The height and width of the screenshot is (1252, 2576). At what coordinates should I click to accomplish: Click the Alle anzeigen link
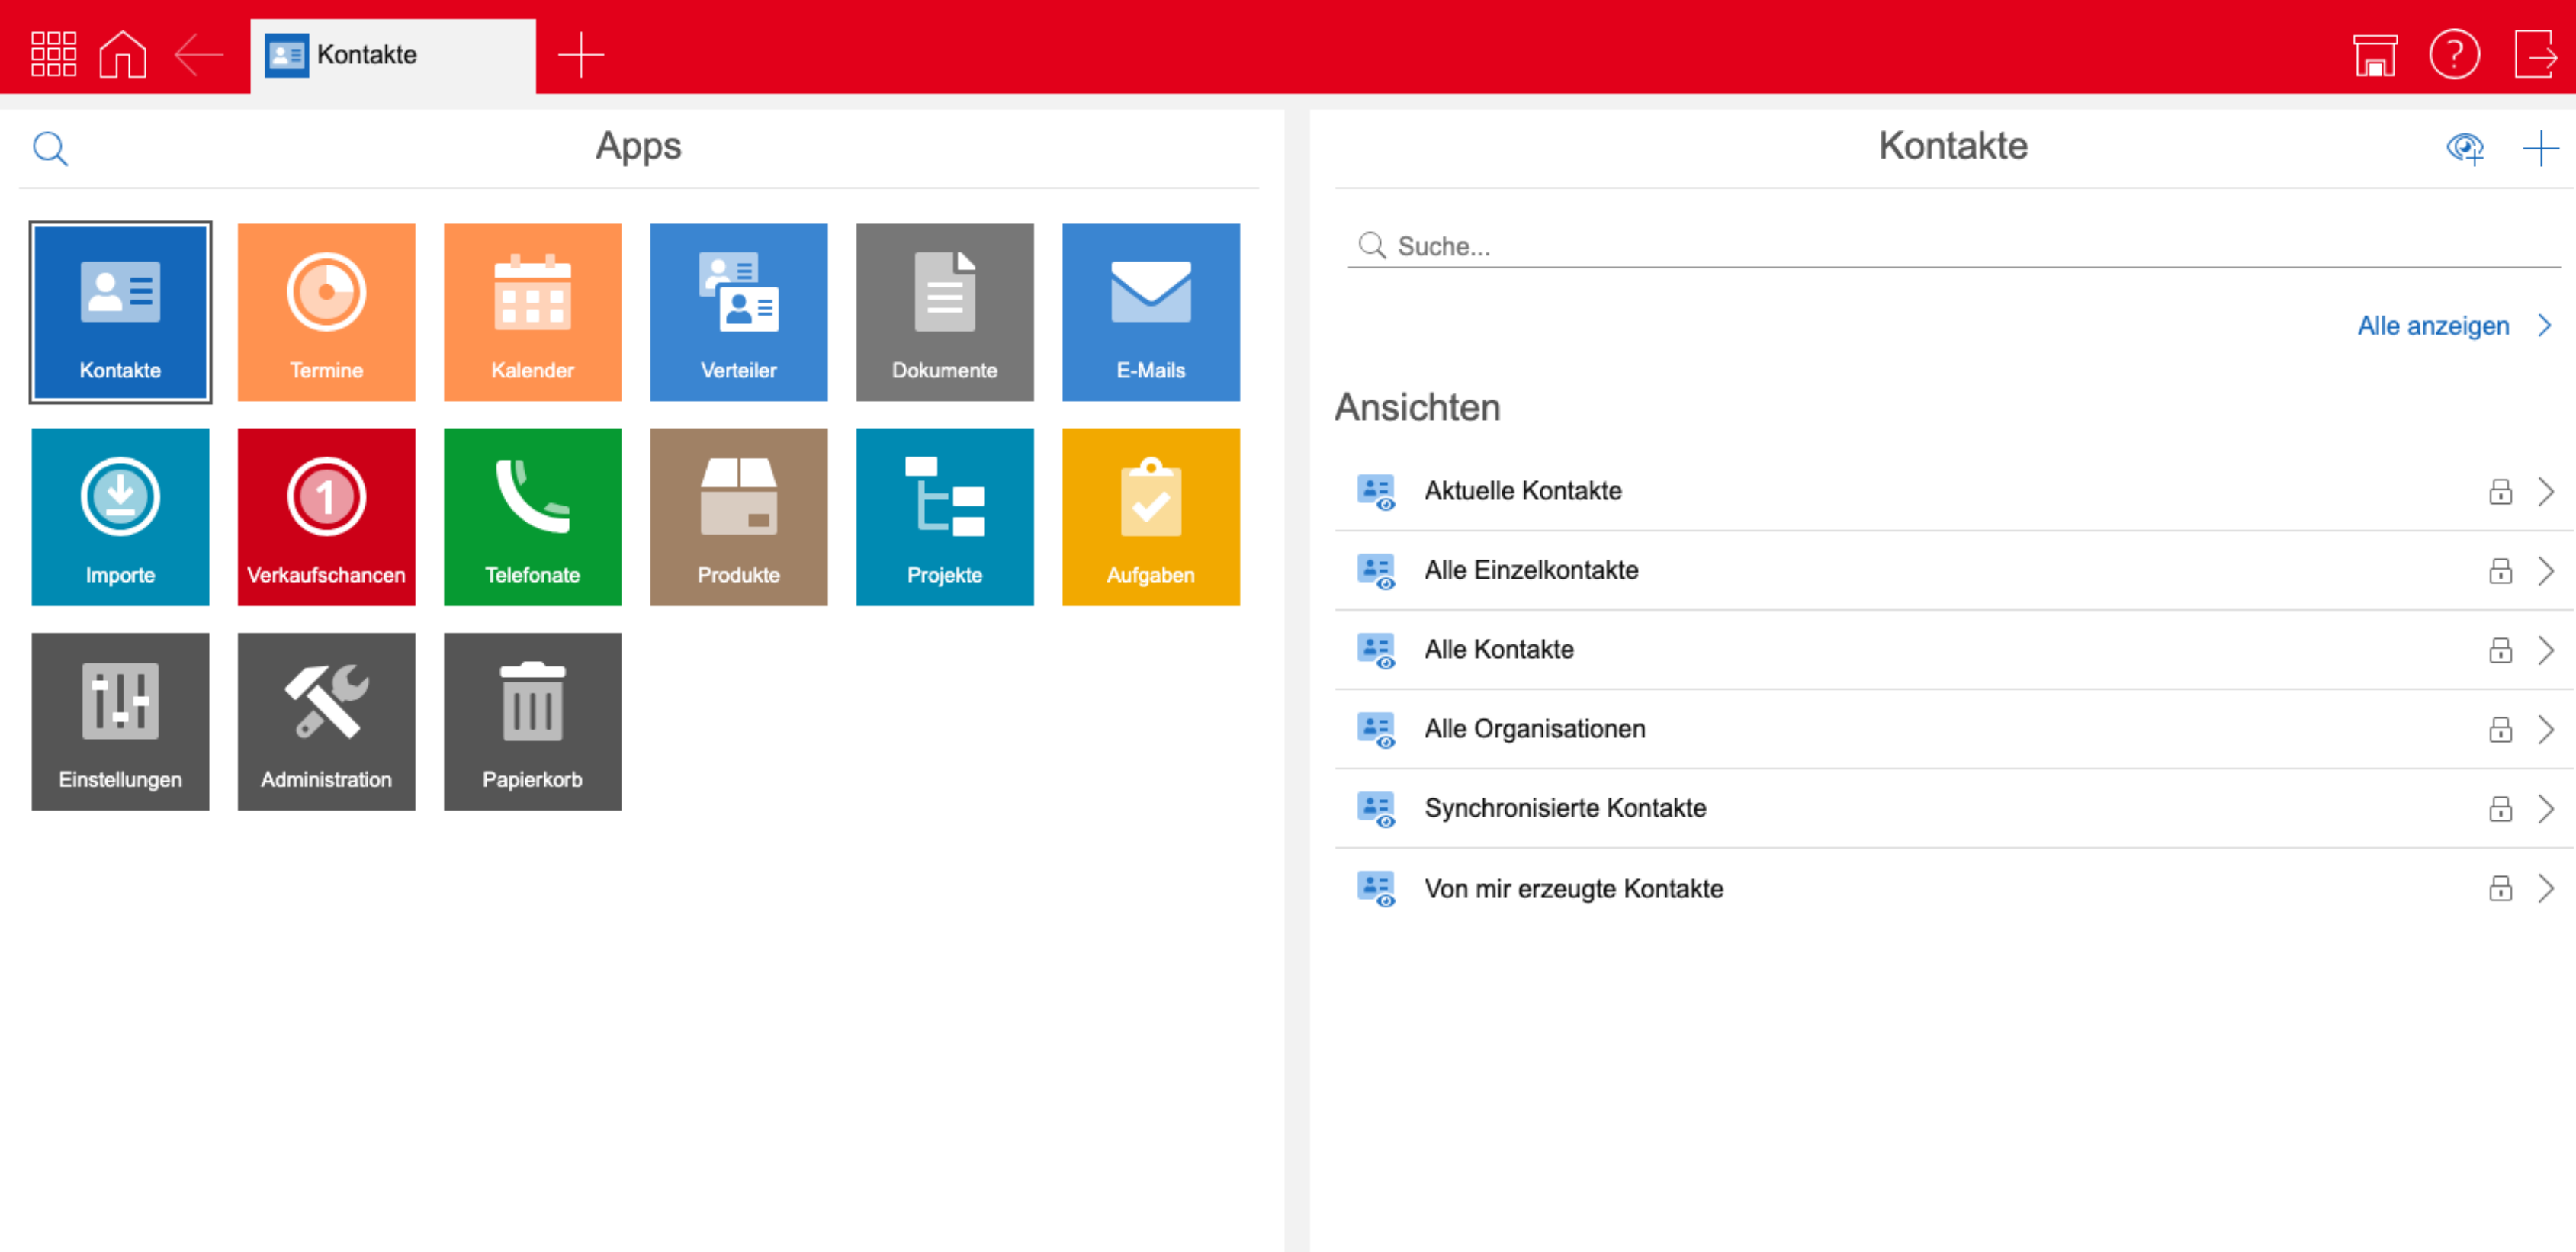2433,326
